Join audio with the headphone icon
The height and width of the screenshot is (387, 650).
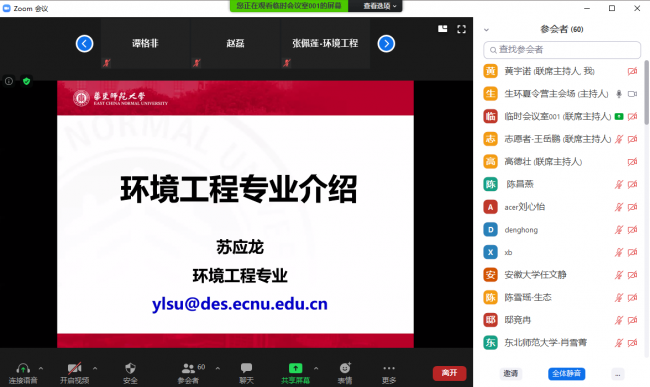click(x=23, y=368)
